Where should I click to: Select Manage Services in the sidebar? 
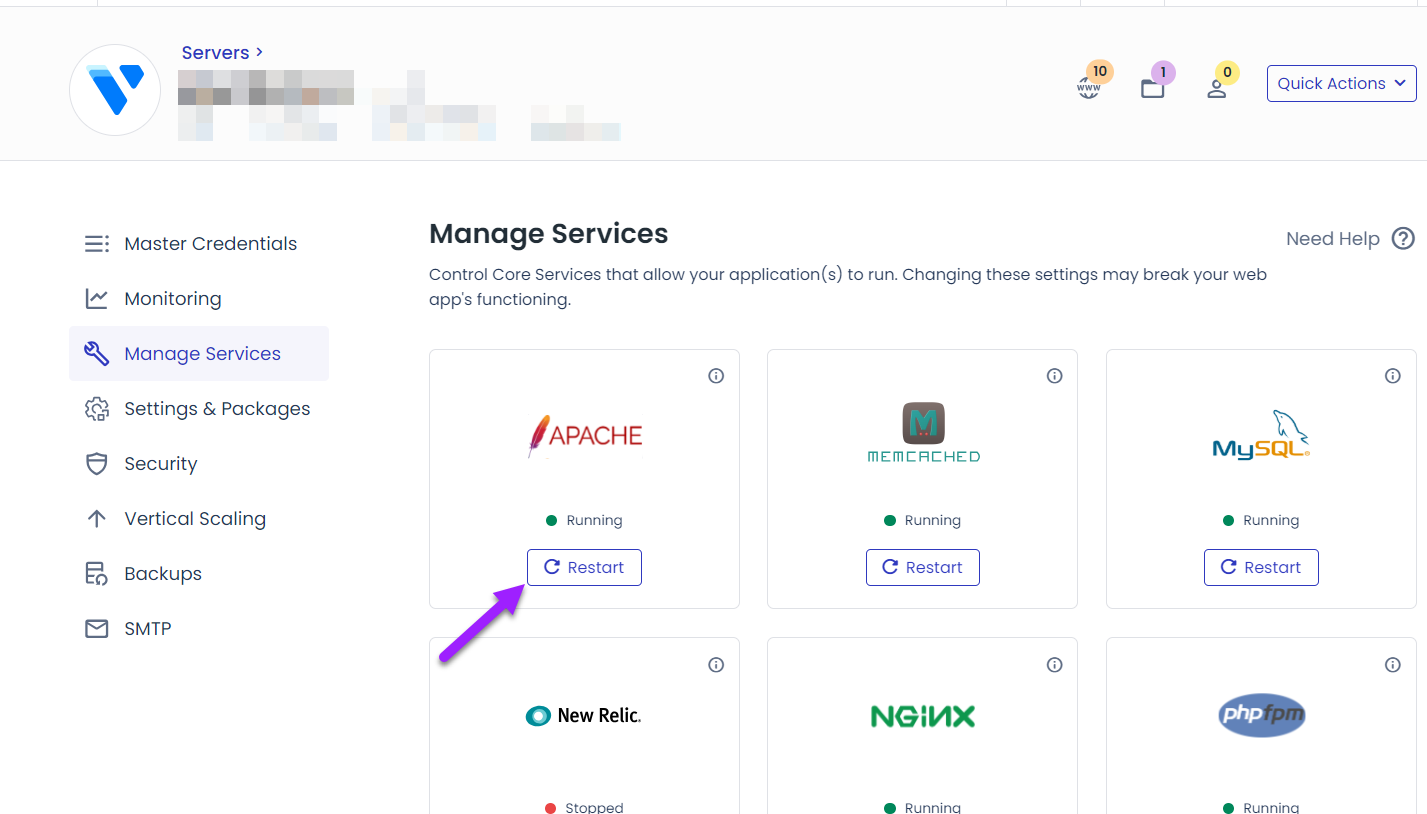[x=199, y=353]
